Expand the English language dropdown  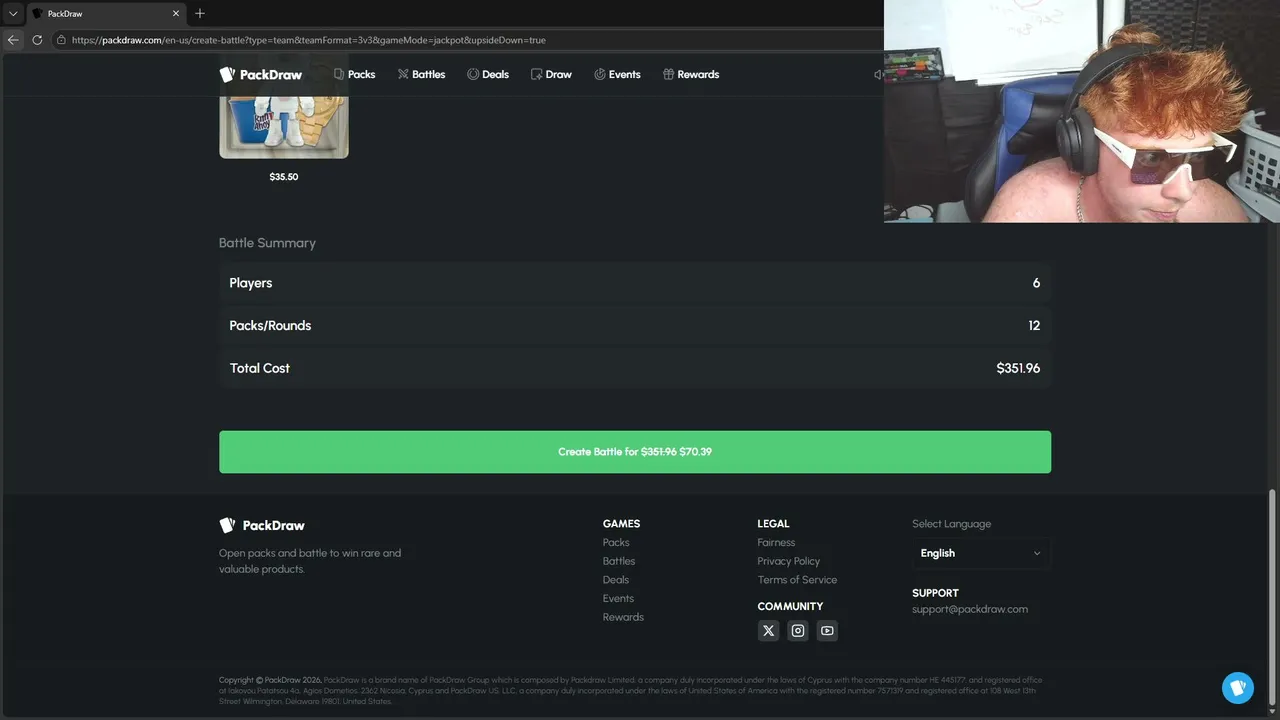(981, 553)
